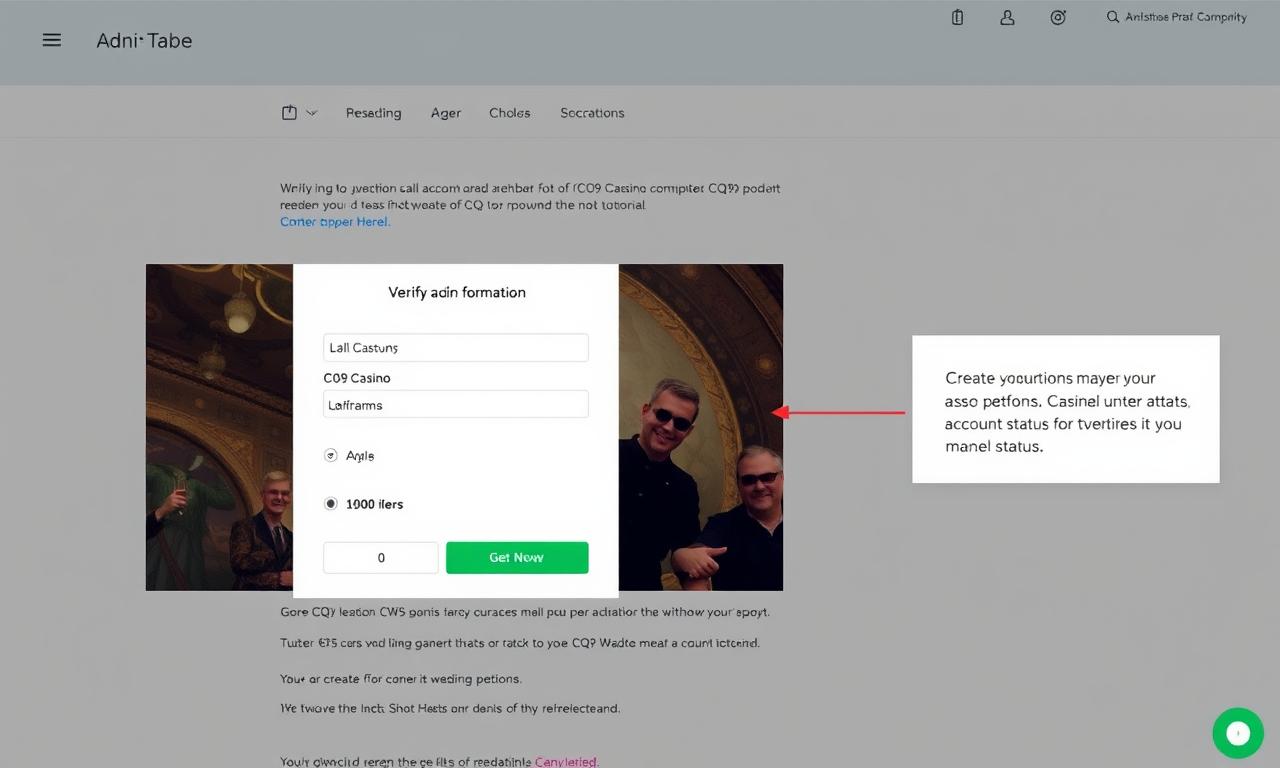Expand the chevron dropdown beside box icon
The image size is (1280, 768).
coord(312,113)
